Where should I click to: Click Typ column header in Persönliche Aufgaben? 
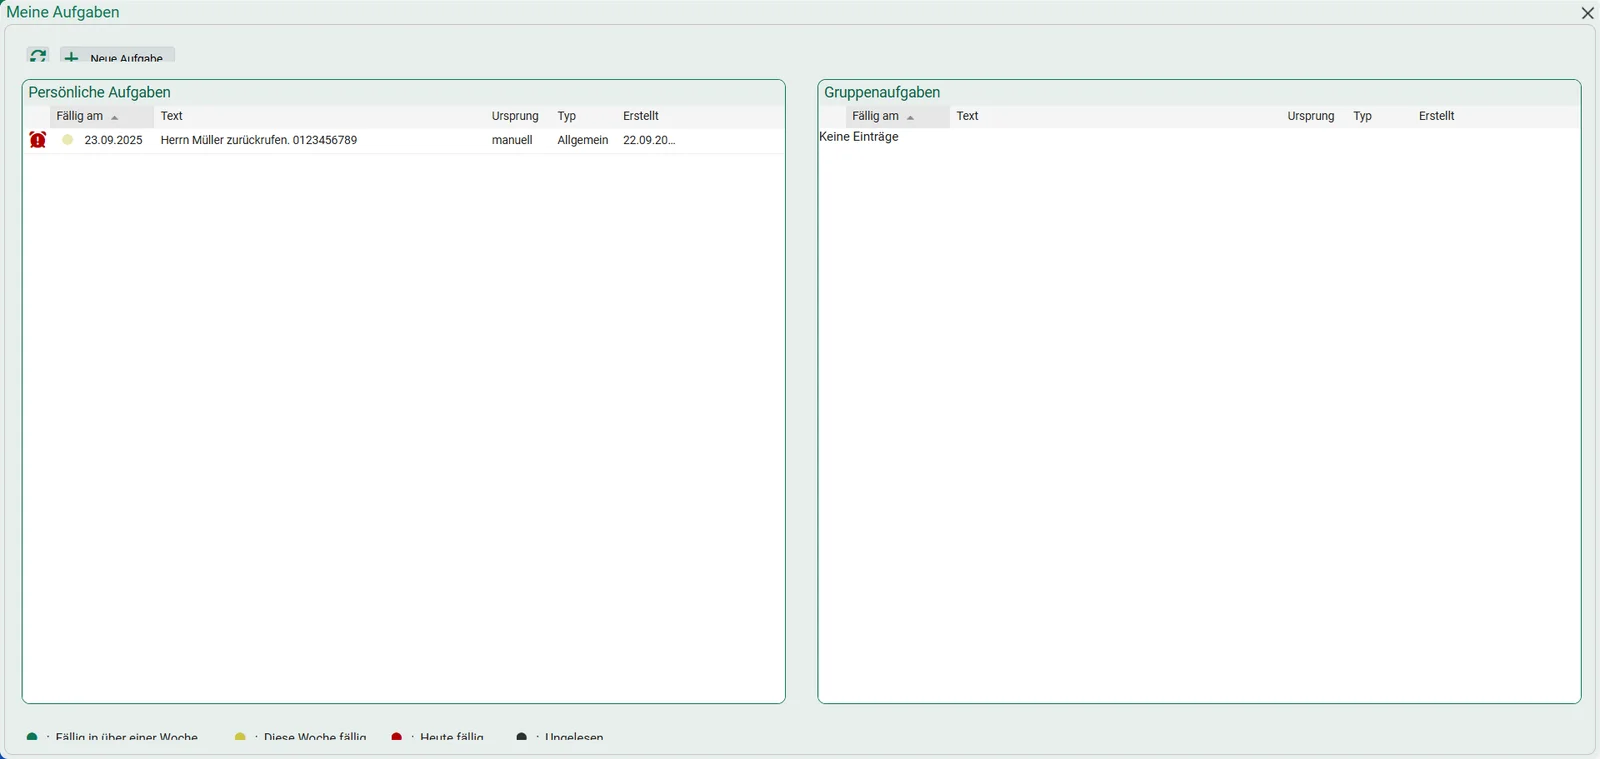point(567,116)
